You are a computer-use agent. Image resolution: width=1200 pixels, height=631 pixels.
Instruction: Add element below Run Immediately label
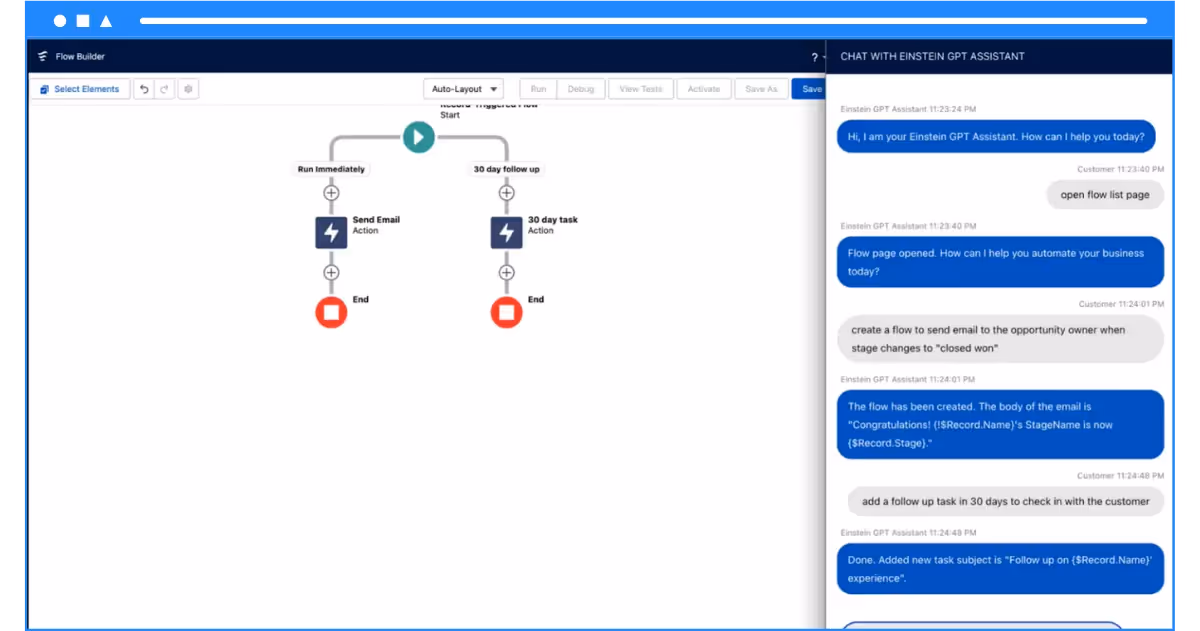pos(331,193)
